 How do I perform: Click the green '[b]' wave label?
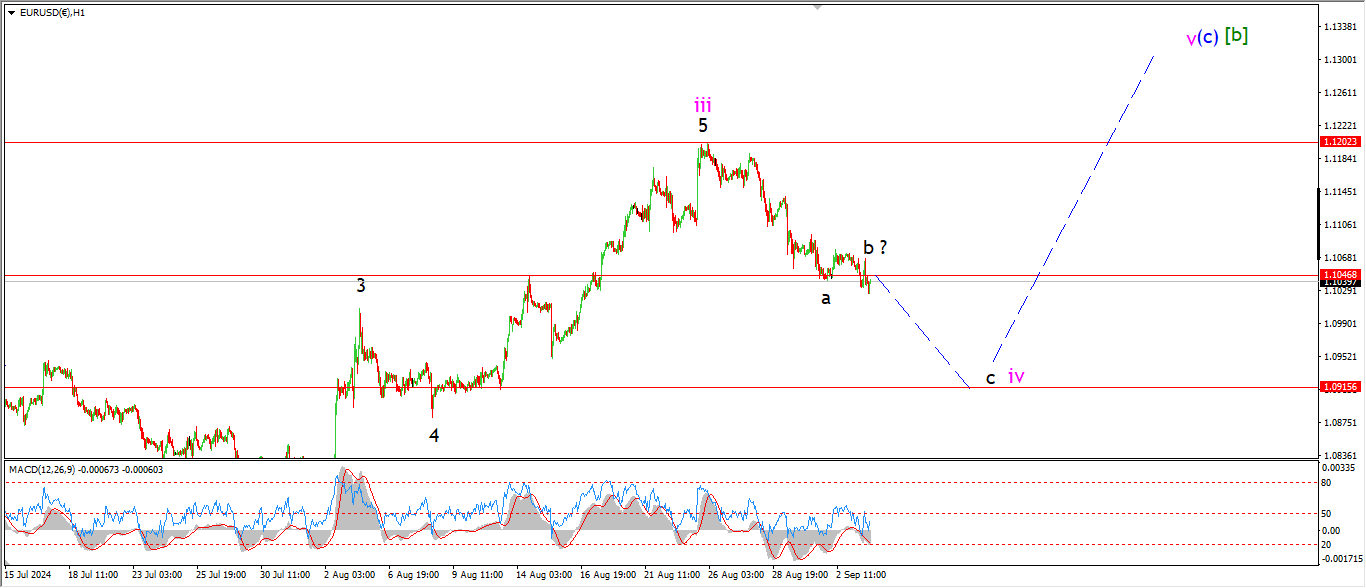click(x=1237, y=35)
